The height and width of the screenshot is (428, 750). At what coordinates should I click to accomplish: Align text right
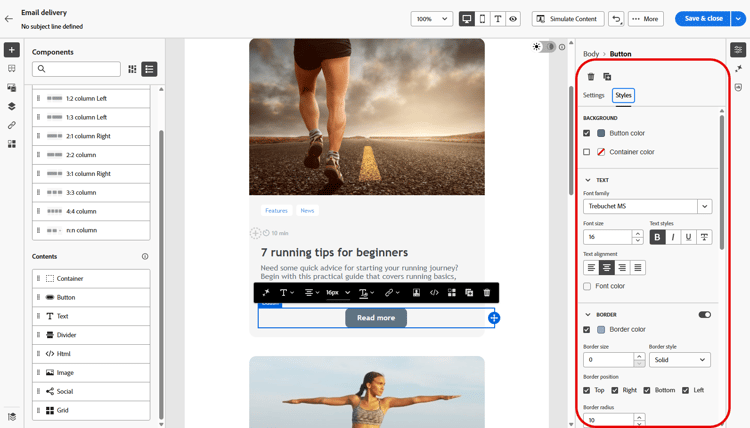(622, 267)
